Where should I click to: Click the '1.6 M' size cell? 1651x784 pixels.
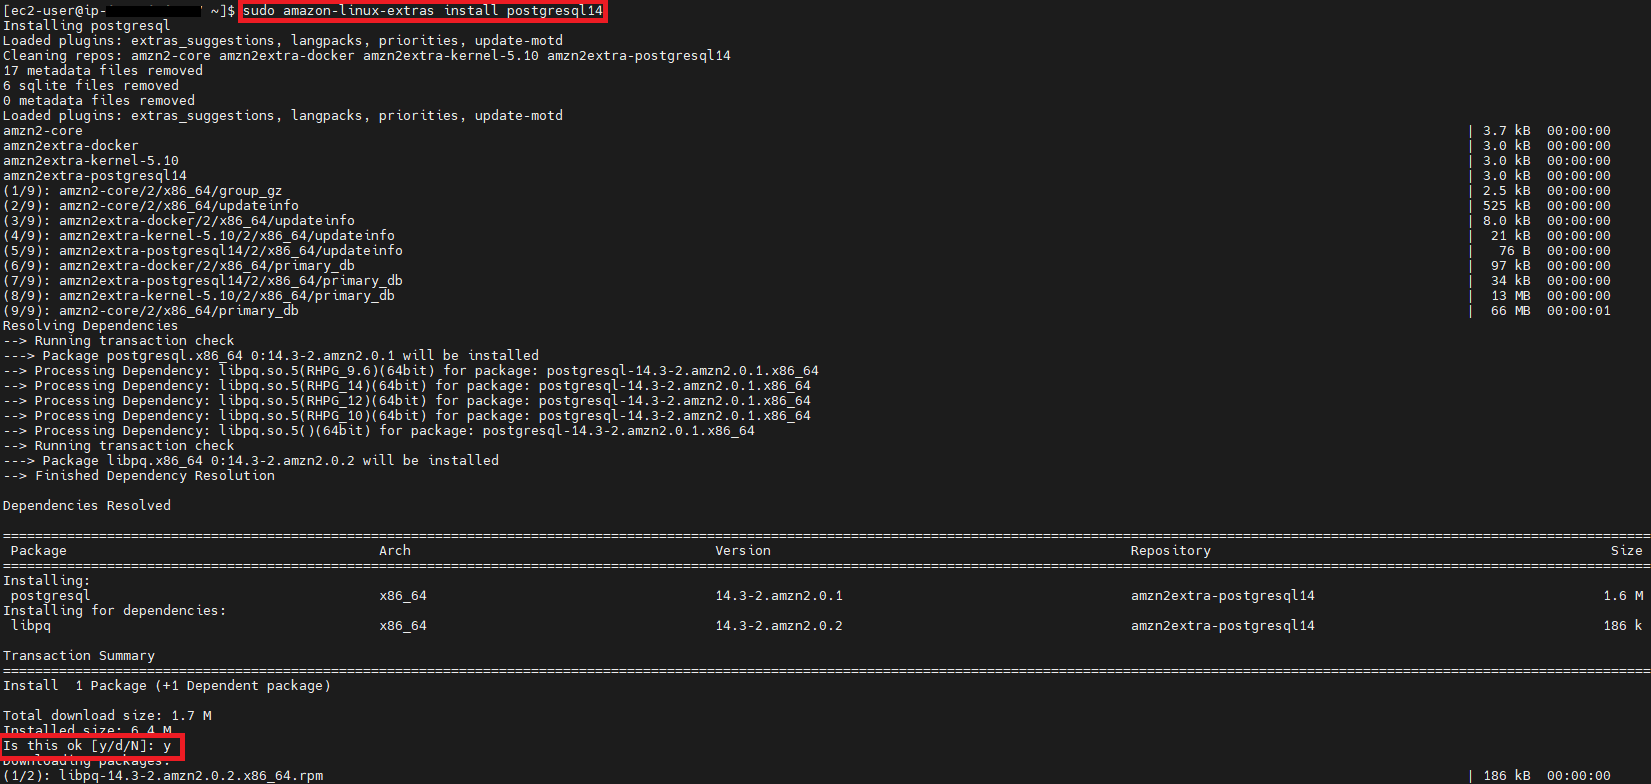coord(1623,596)
